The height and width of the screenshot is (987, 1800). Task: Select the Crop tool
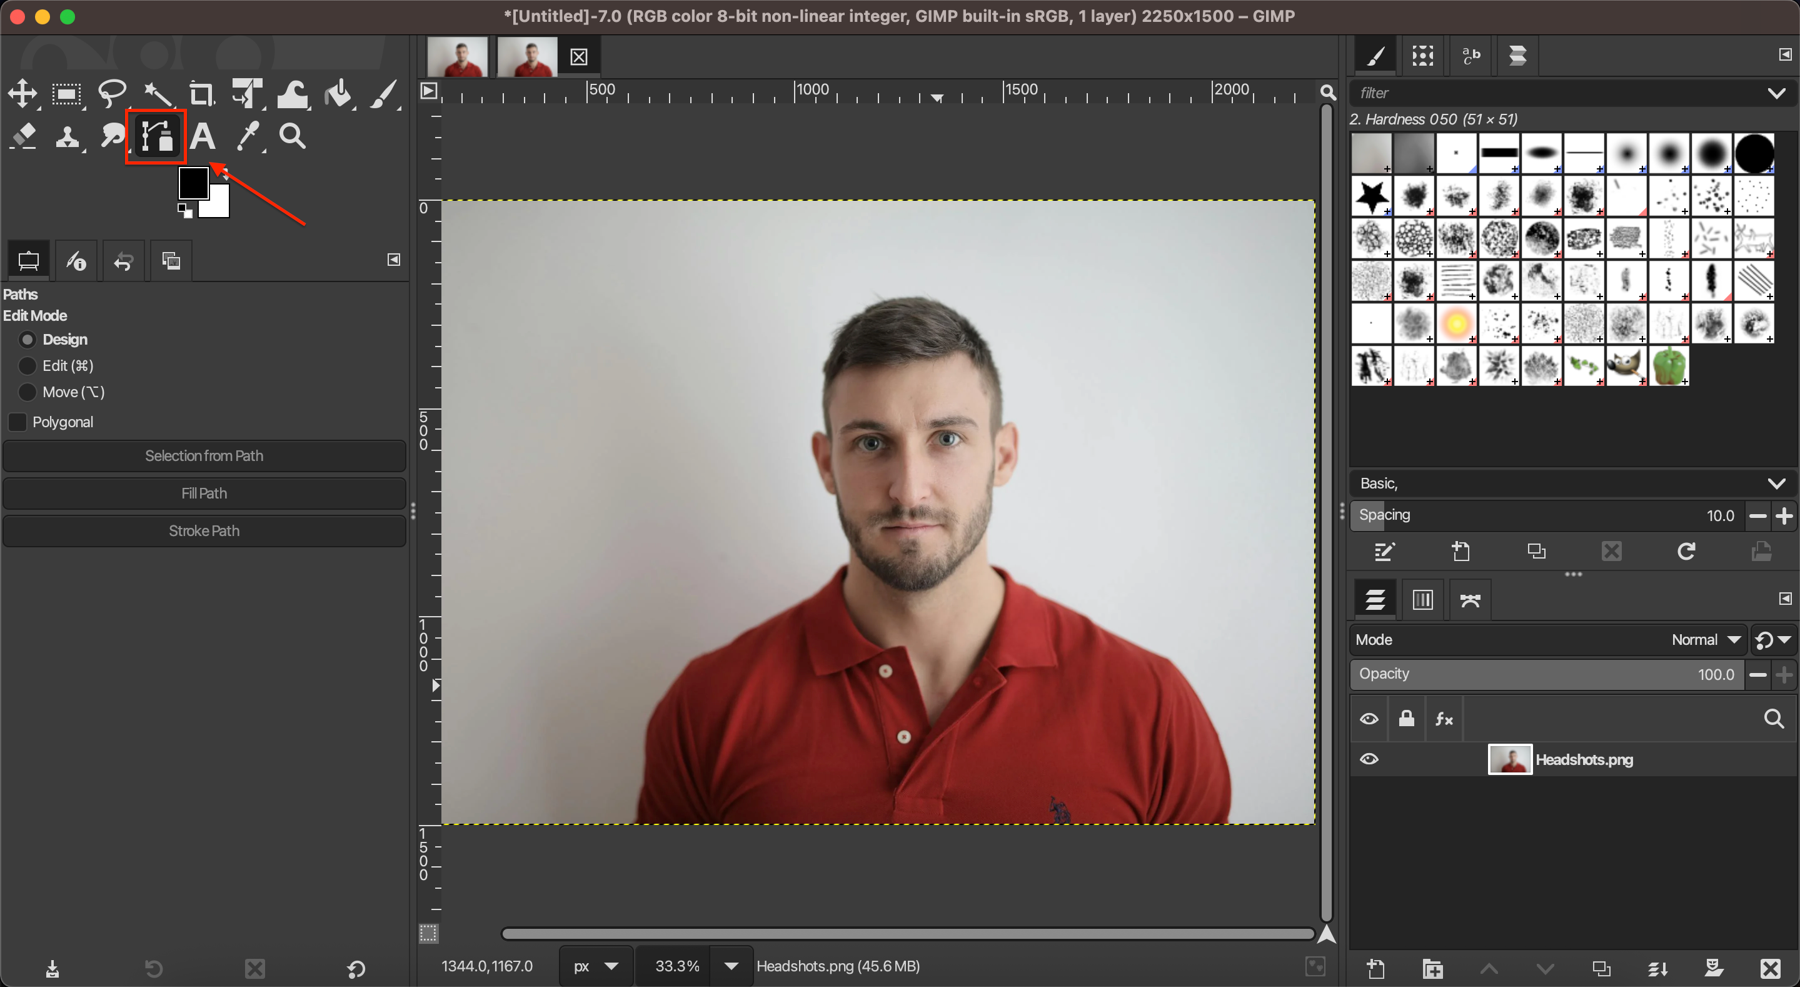pyautogui.click(x=201, y=94)
